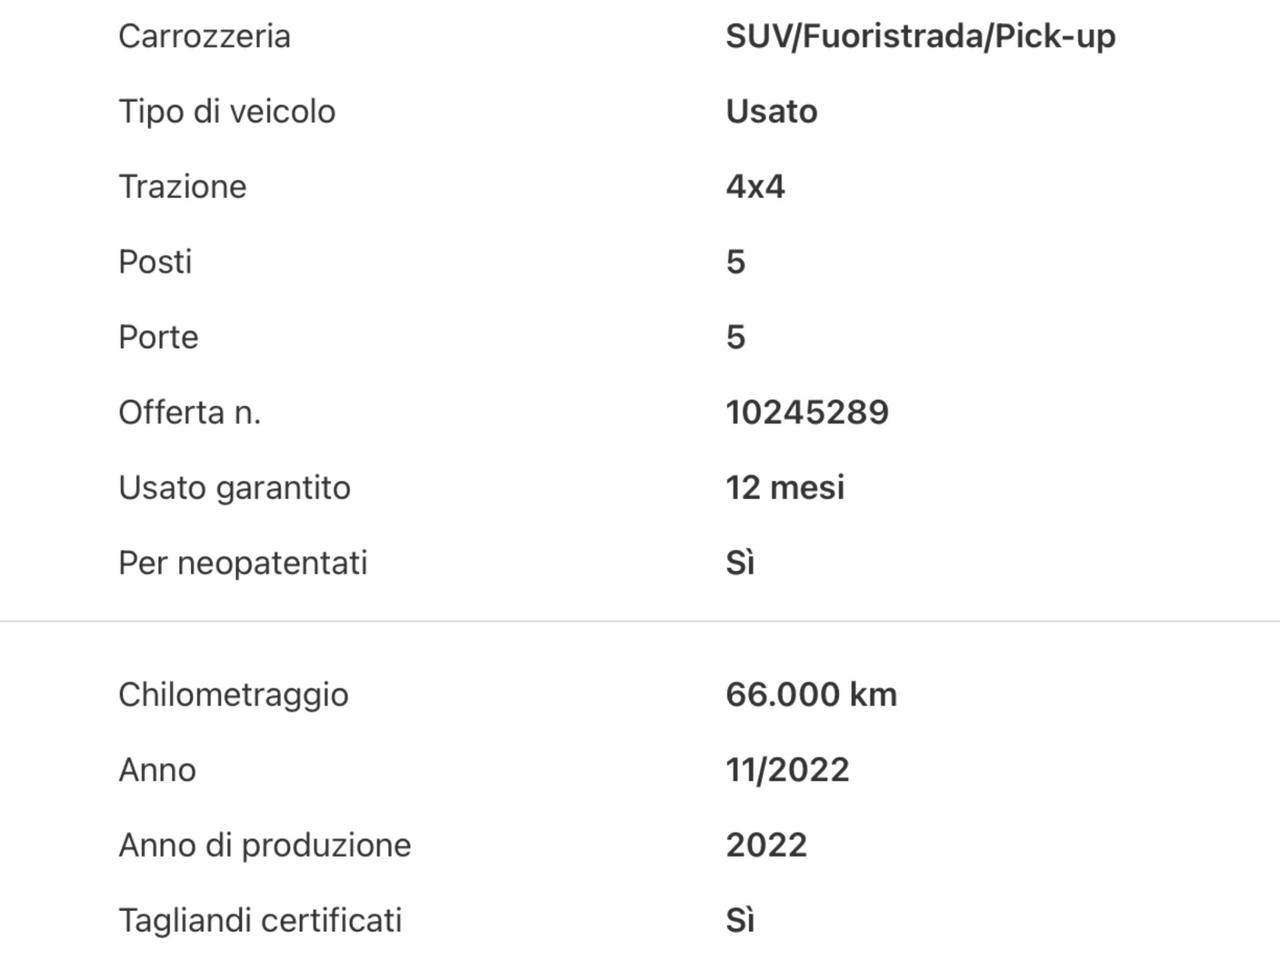This screenshot has width=1280, height=960.
Task: Click the Per neopatentati label
Action: (243, 562)
